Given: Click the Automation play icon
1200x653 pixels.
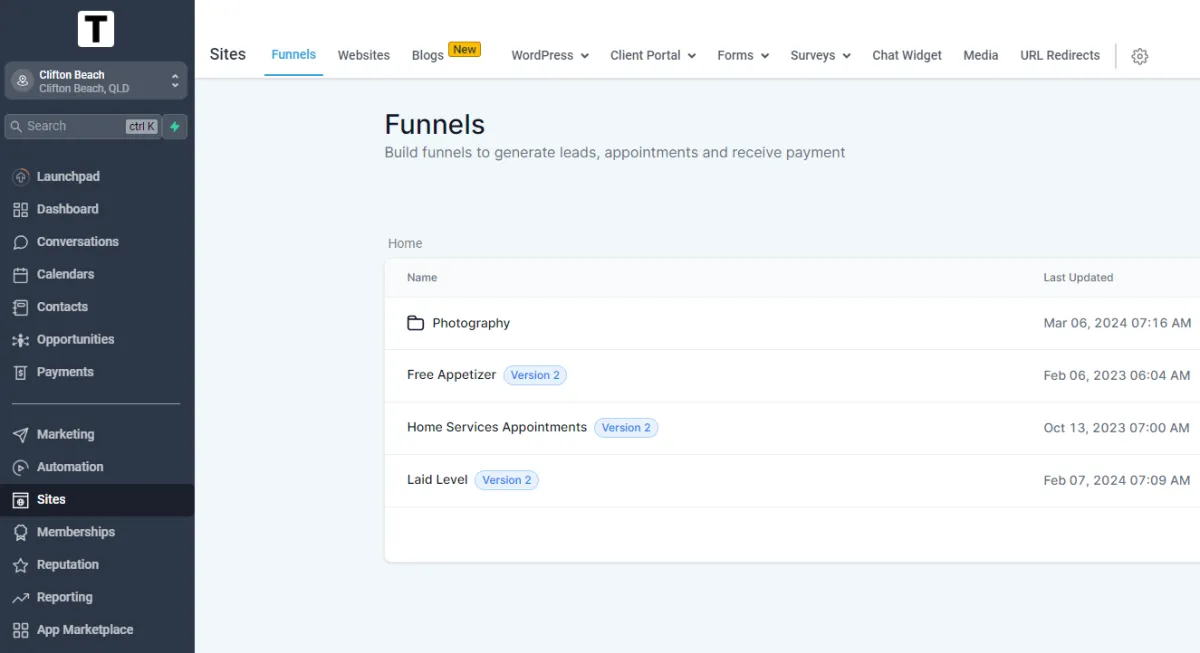Looking at the screenshot, I should 20,467.
